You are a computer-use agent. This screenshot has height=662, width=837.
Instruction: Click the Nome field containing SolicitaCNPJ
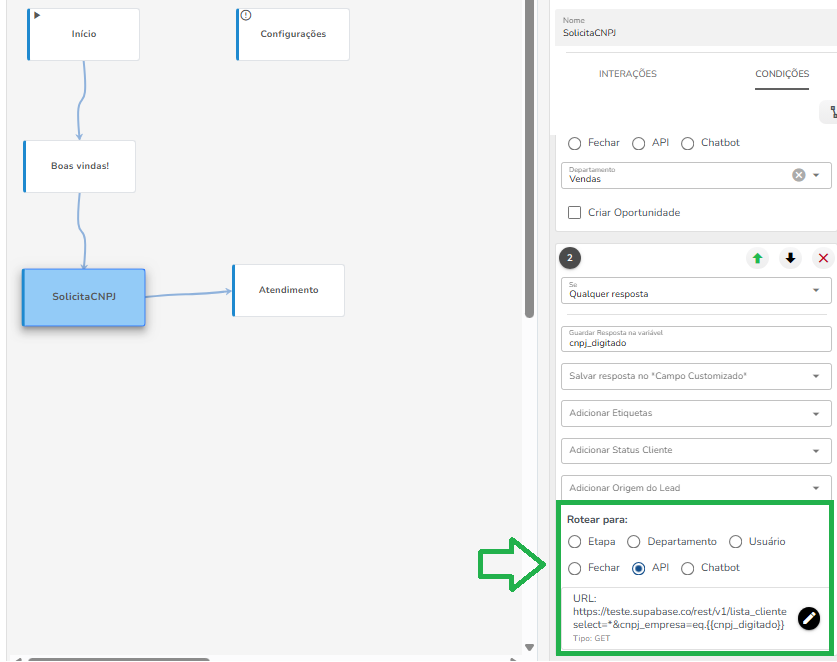pos(696,28)
